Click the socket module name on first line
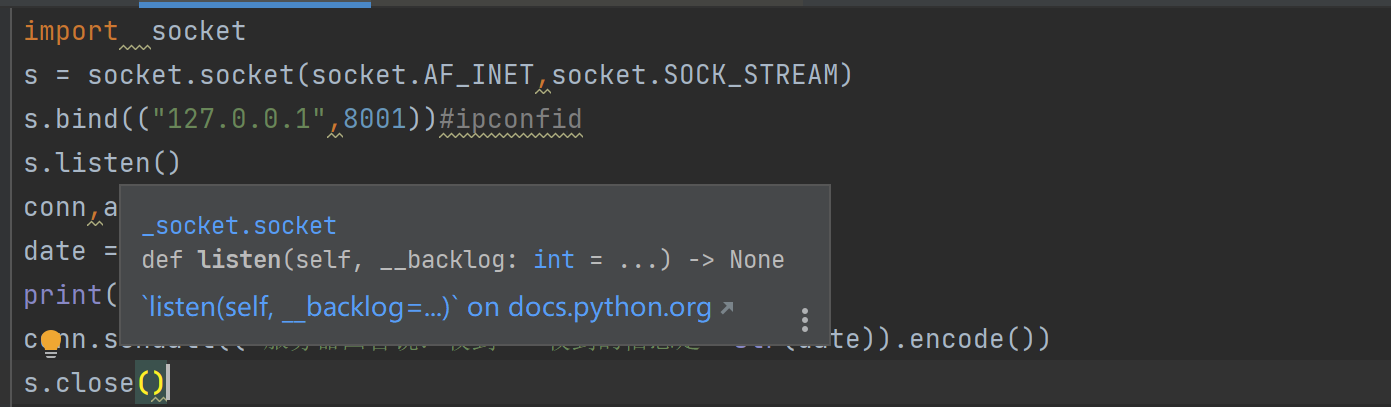The image size is (1391, 407). 198,31
